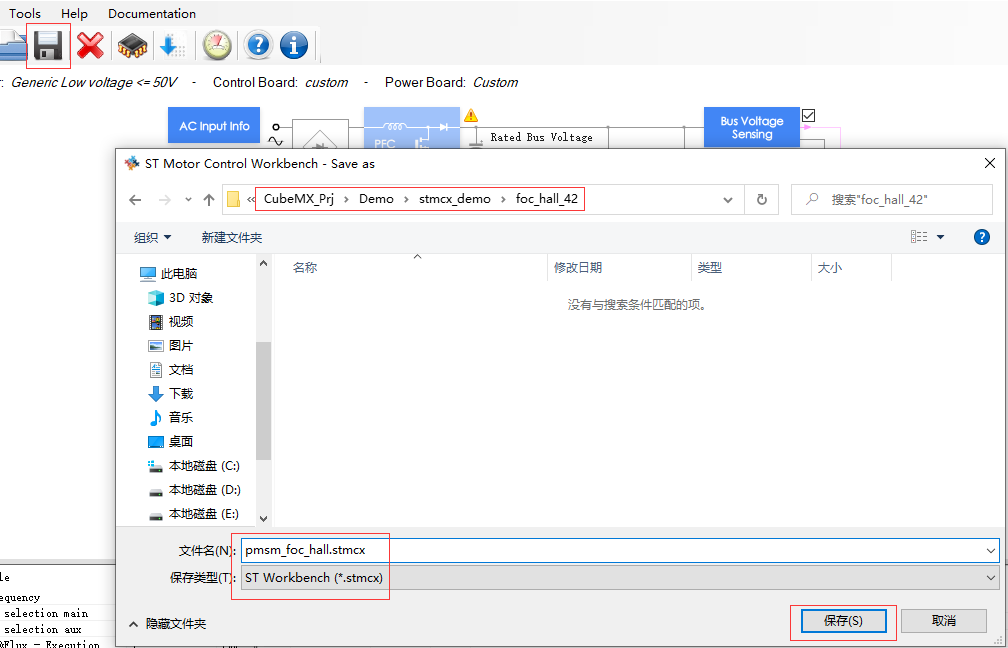Collapse folders with 隐藏文件夹
The image size is (1008, 648).
point(167,624)
